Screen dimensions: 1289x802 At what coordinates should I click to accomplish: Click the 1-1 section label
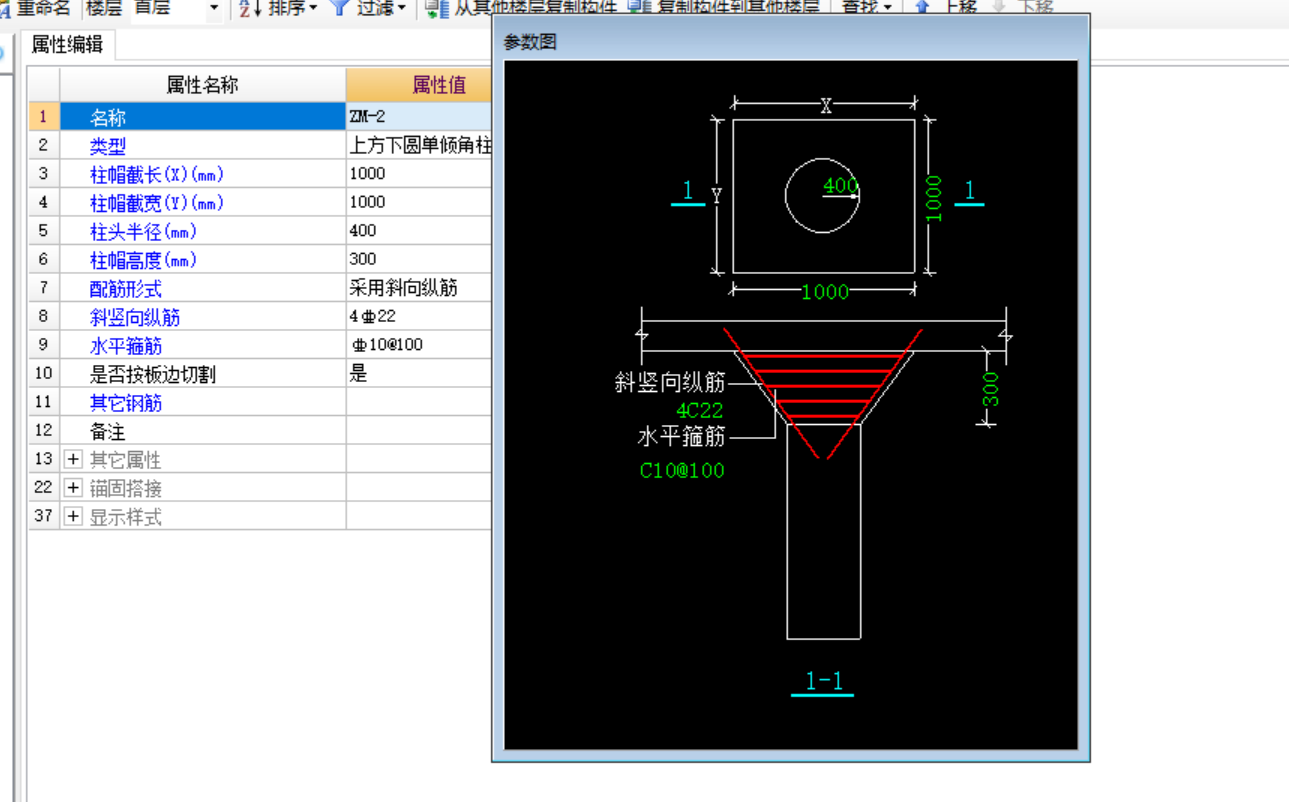pyautogui.click(x=824, y=682)
